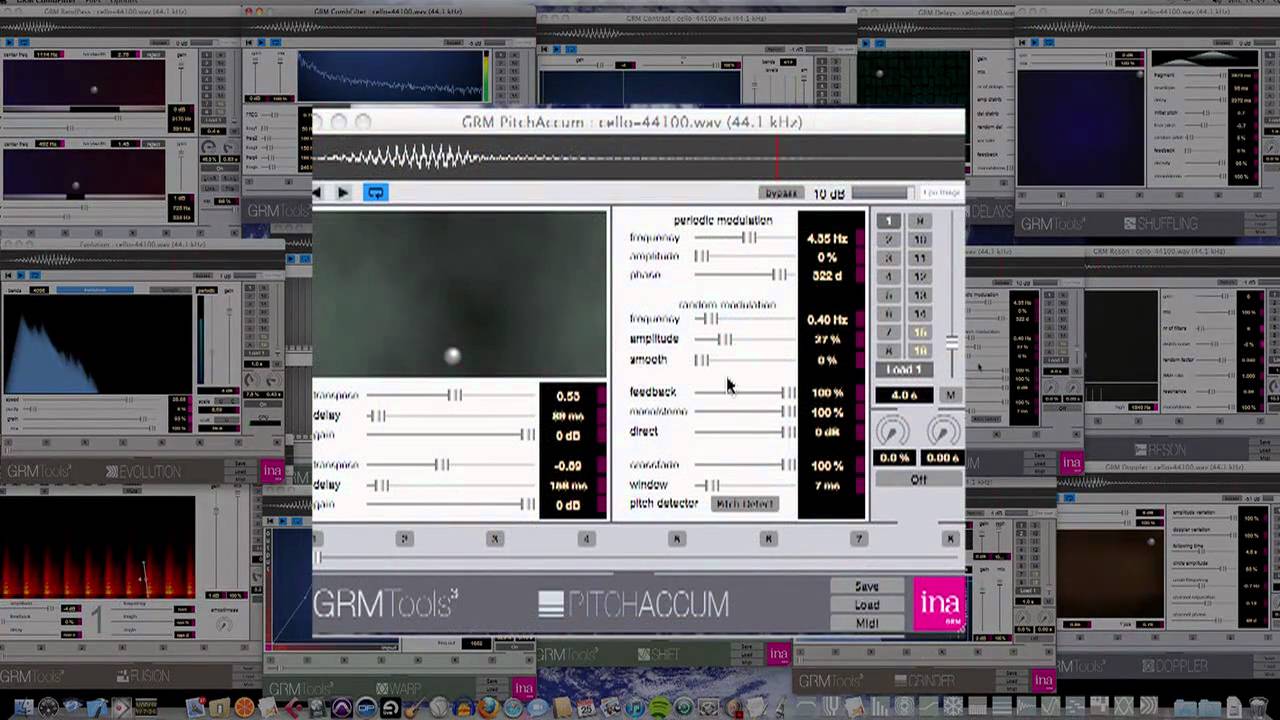Select preset number 7

point(889,333)
